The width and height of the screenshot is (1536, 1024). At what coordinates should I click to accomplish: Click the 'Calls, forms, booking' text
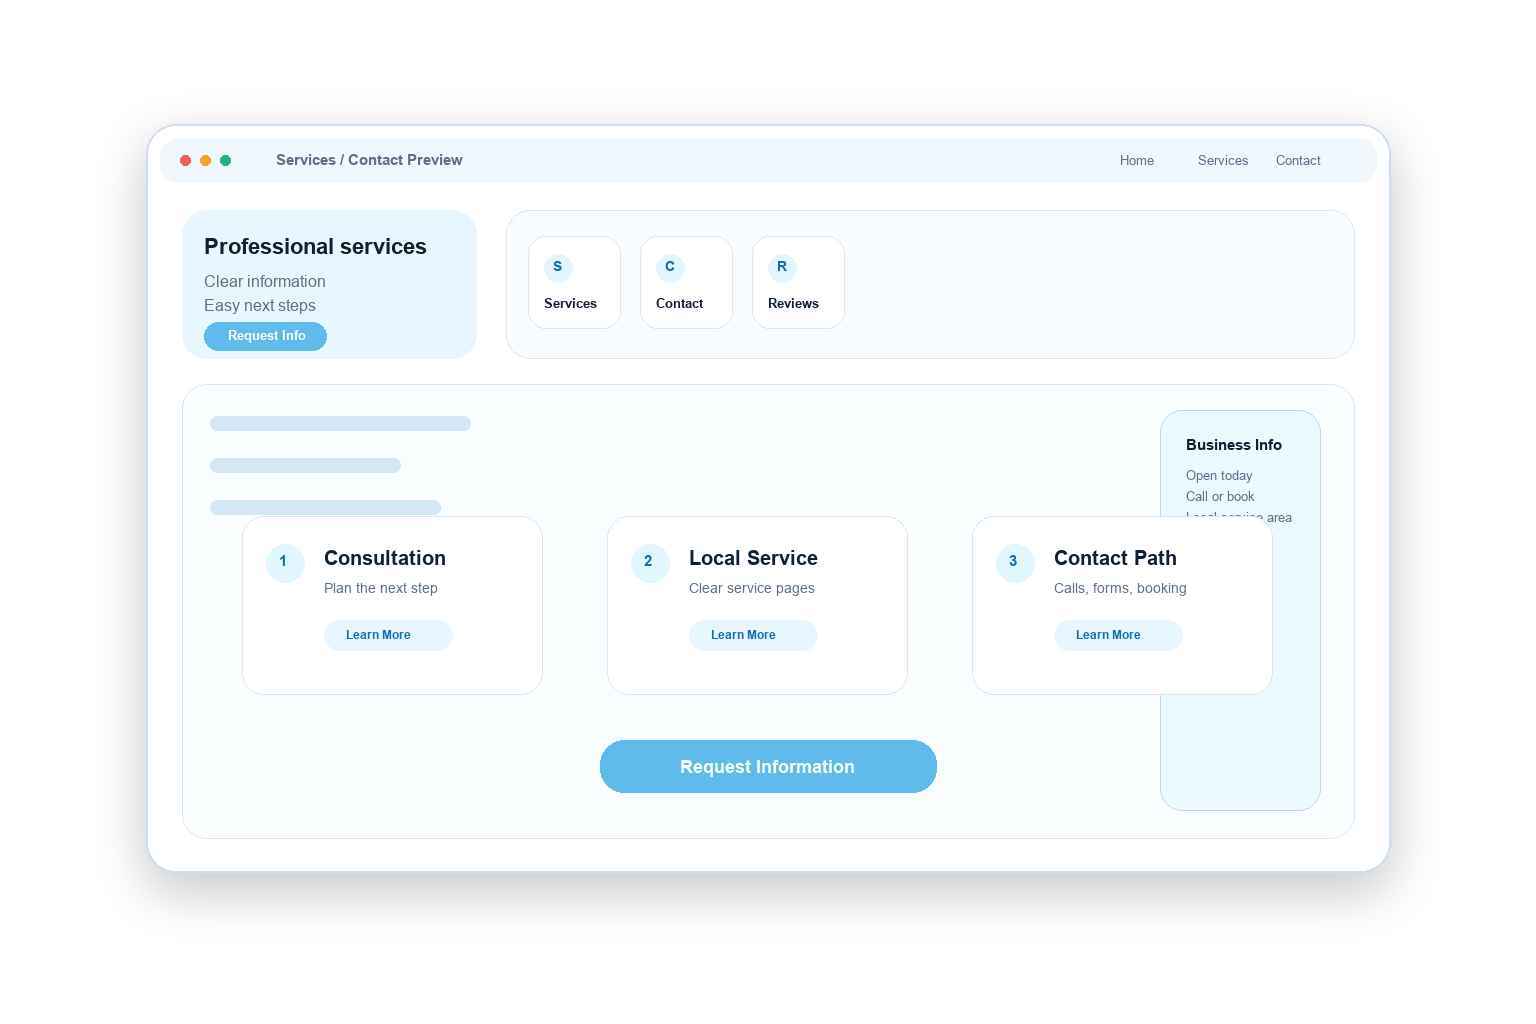point(1120,589)
